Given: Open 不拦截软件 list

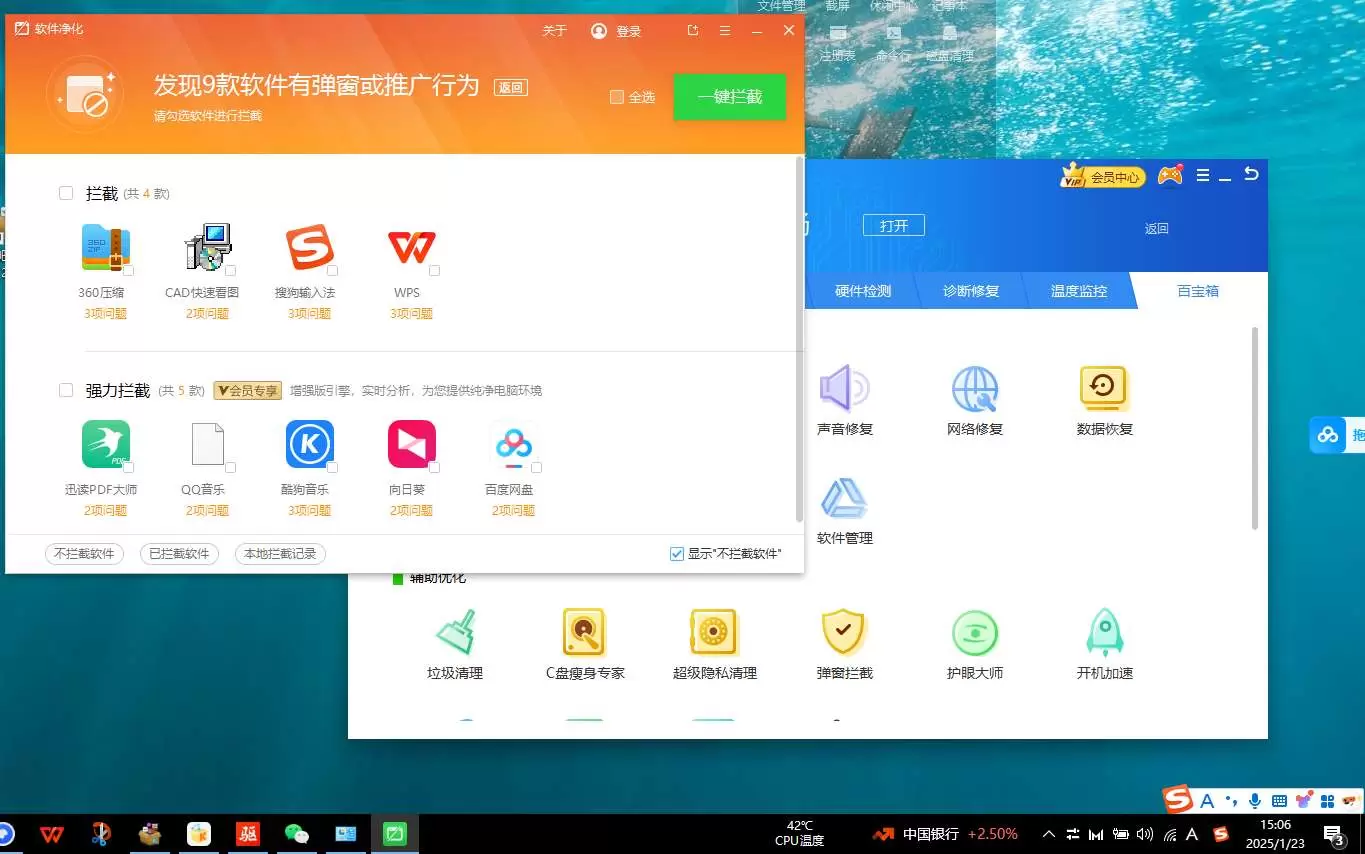Looking at the screenshot, I should 85,553.
